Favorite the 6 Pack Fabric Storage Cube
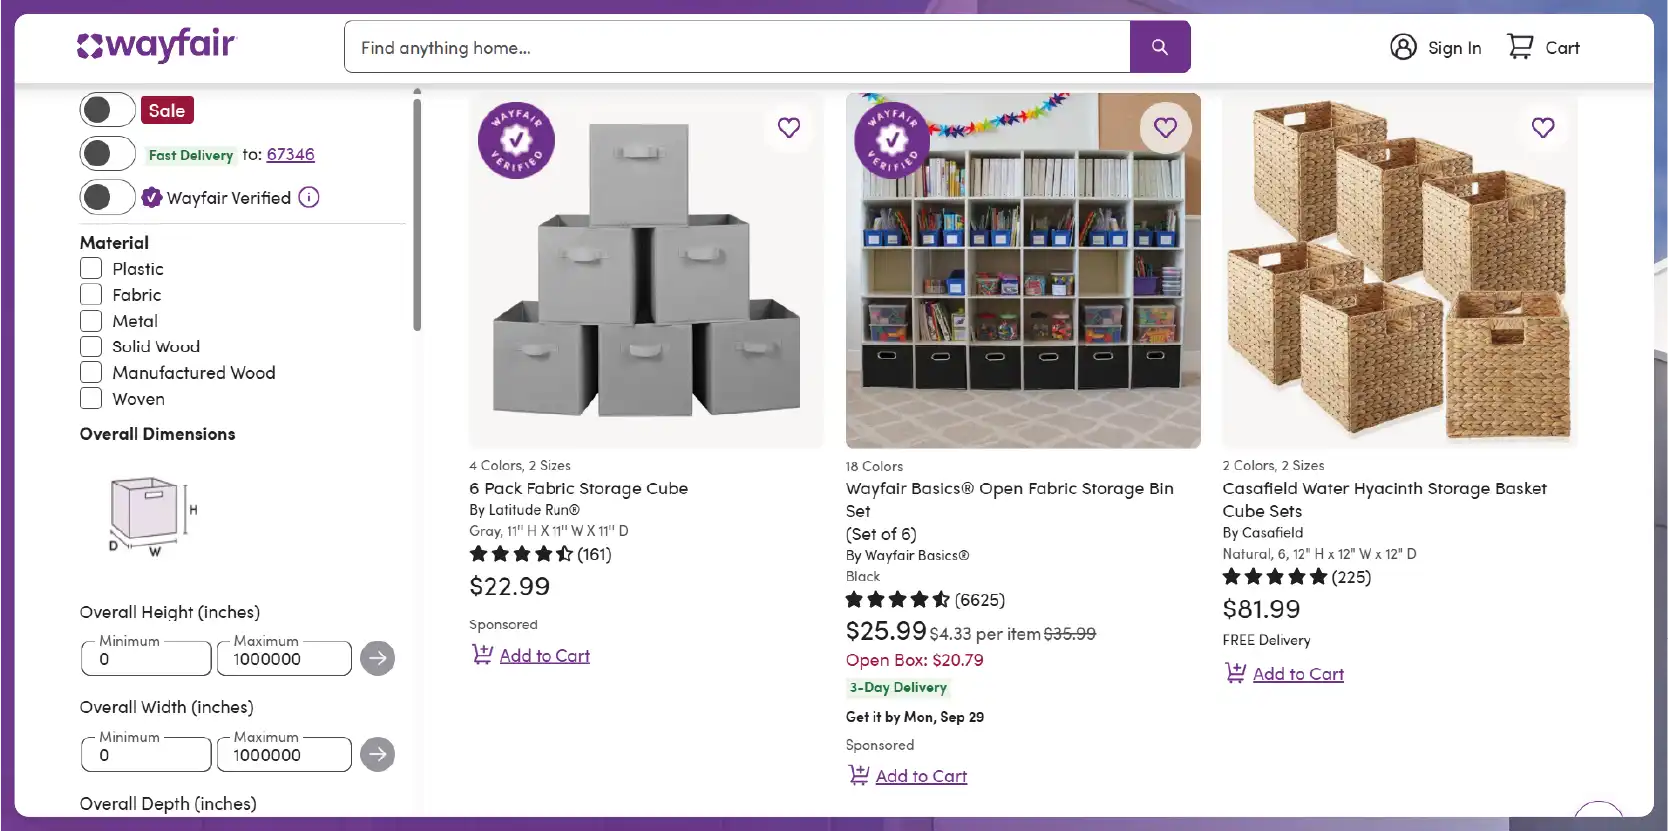Screen dimensions: 1668x832 [x=789, y=128]
